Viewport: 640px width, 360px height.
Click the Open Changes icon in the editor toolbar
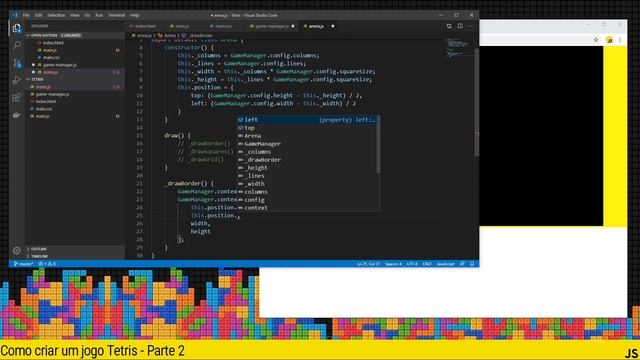tap(449, 26)
